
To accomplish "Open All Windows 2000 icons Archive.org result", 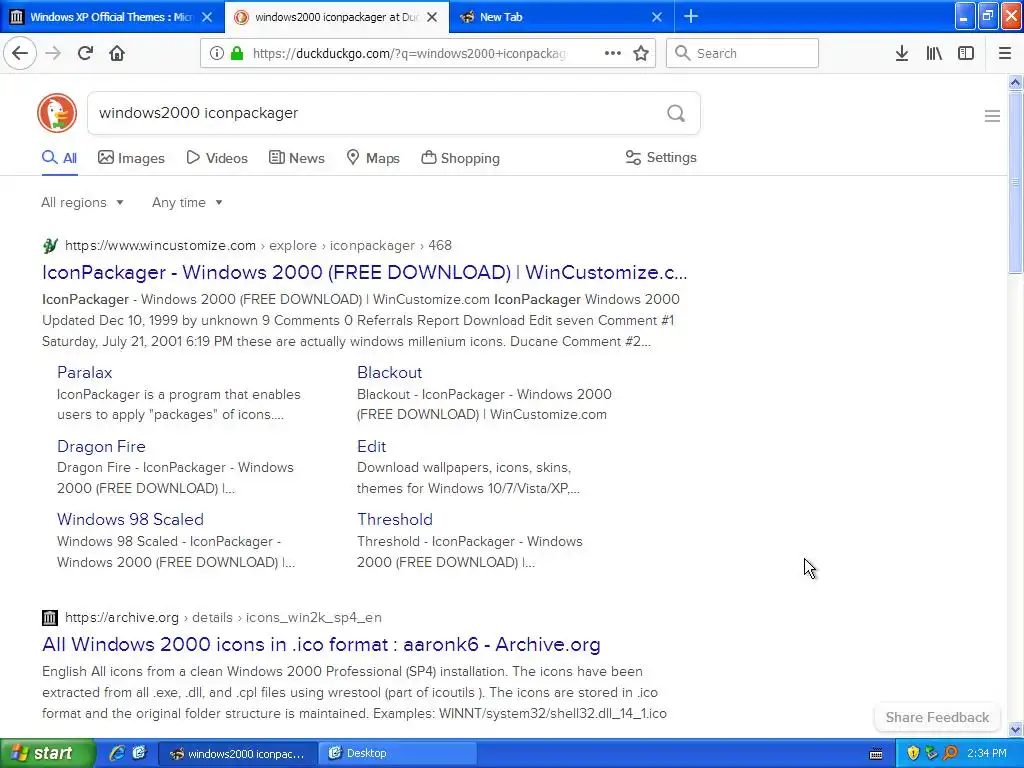I will (321, 645).
